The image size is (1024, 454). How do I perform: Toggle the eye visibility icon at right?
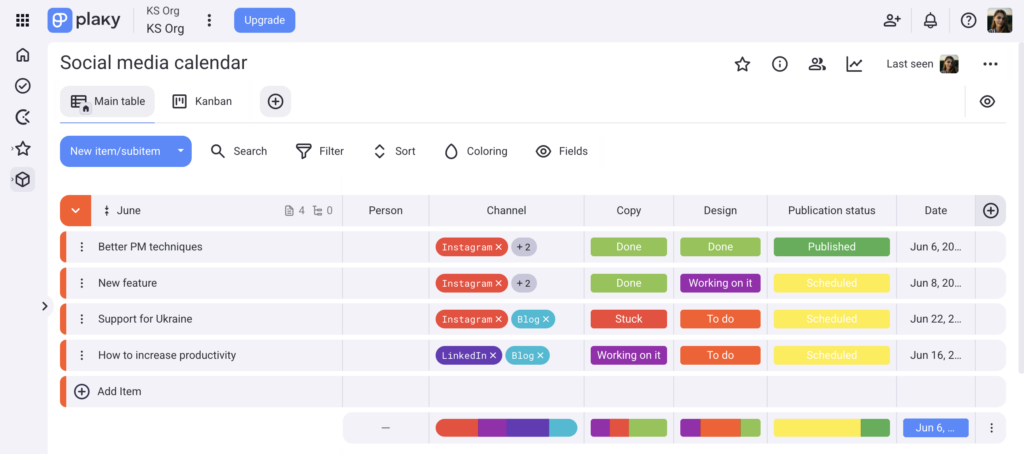coord(987,101)
